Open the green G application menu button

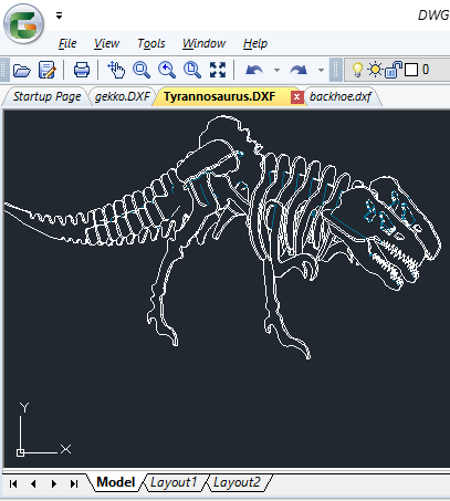click(x=23, y=24)
